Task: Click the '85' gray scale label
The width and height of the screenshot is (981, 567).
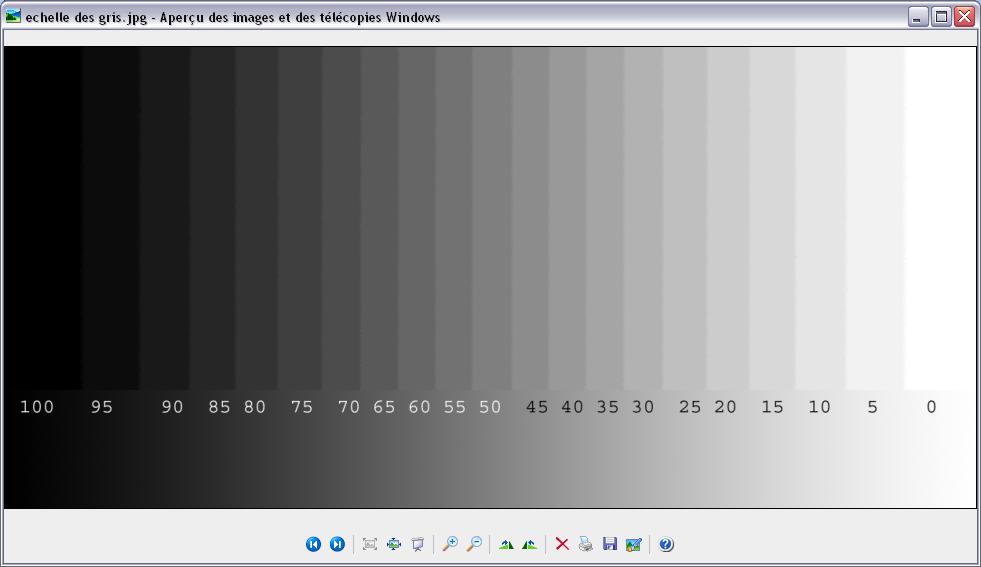Action: pos(219,407)
